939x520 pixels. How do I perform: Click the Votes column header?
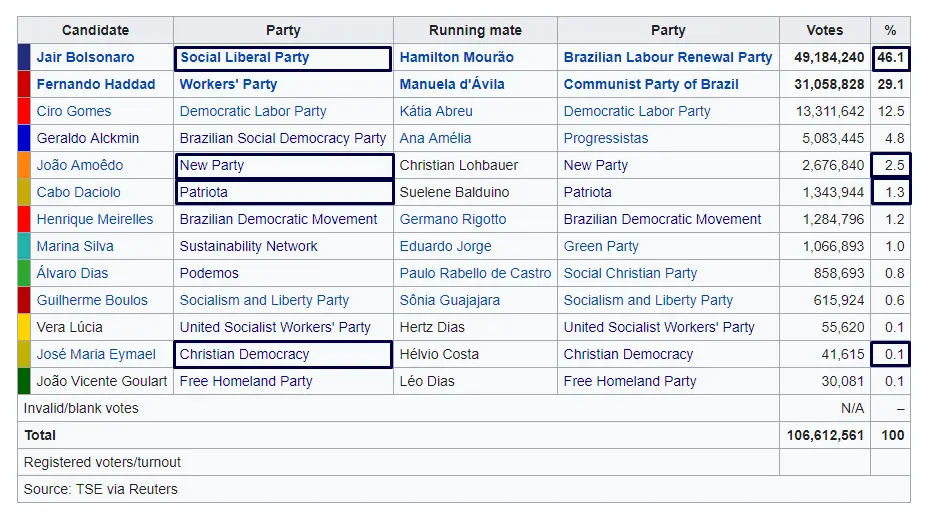[824, 30]
